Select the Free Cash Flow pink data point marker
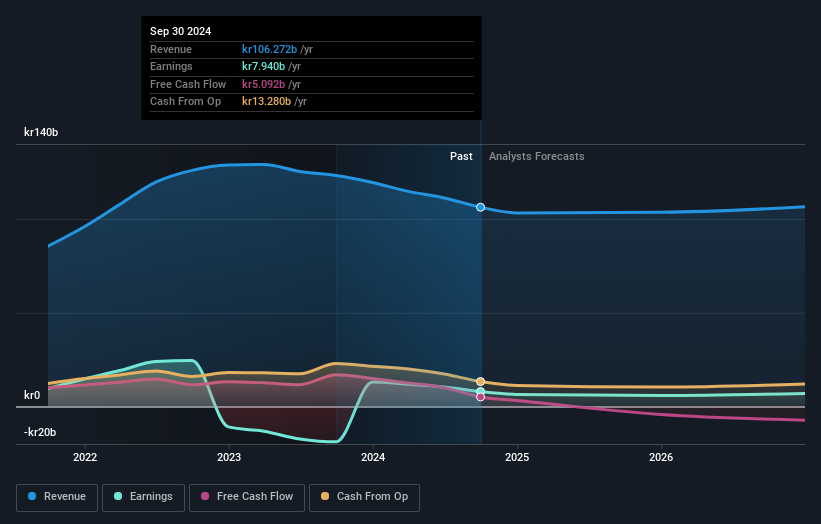 tap(480, 397)
